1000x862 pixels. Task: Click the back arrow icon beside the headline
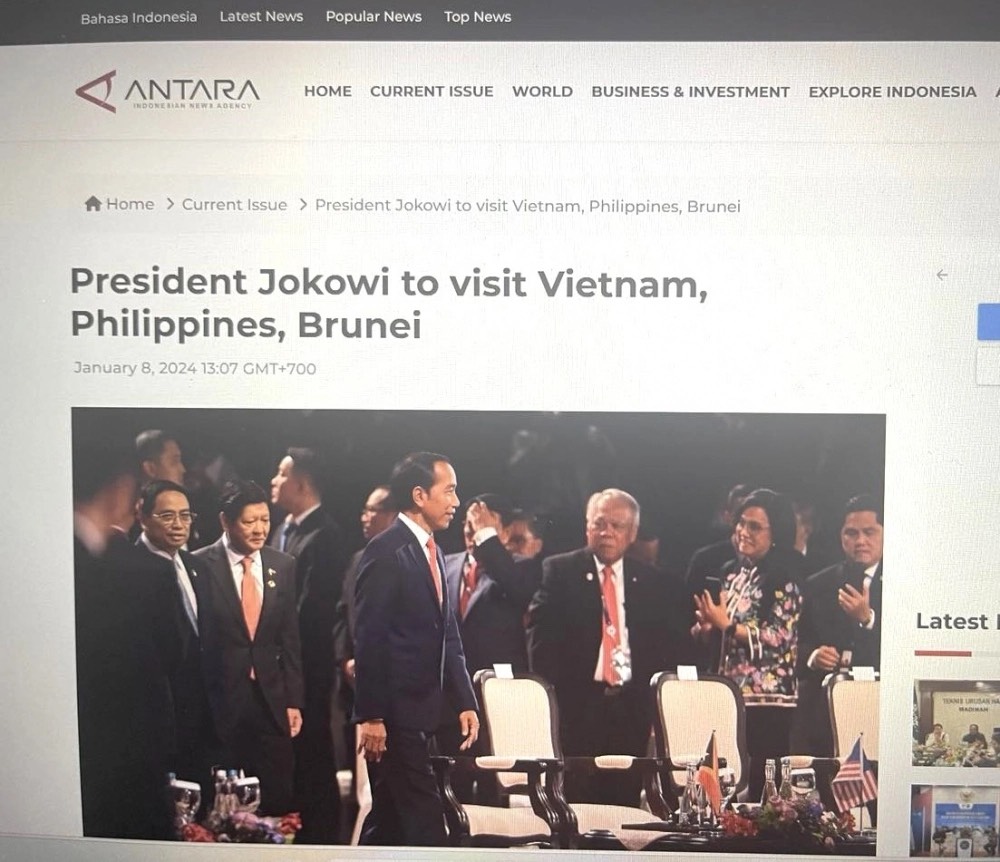point(941,275)
